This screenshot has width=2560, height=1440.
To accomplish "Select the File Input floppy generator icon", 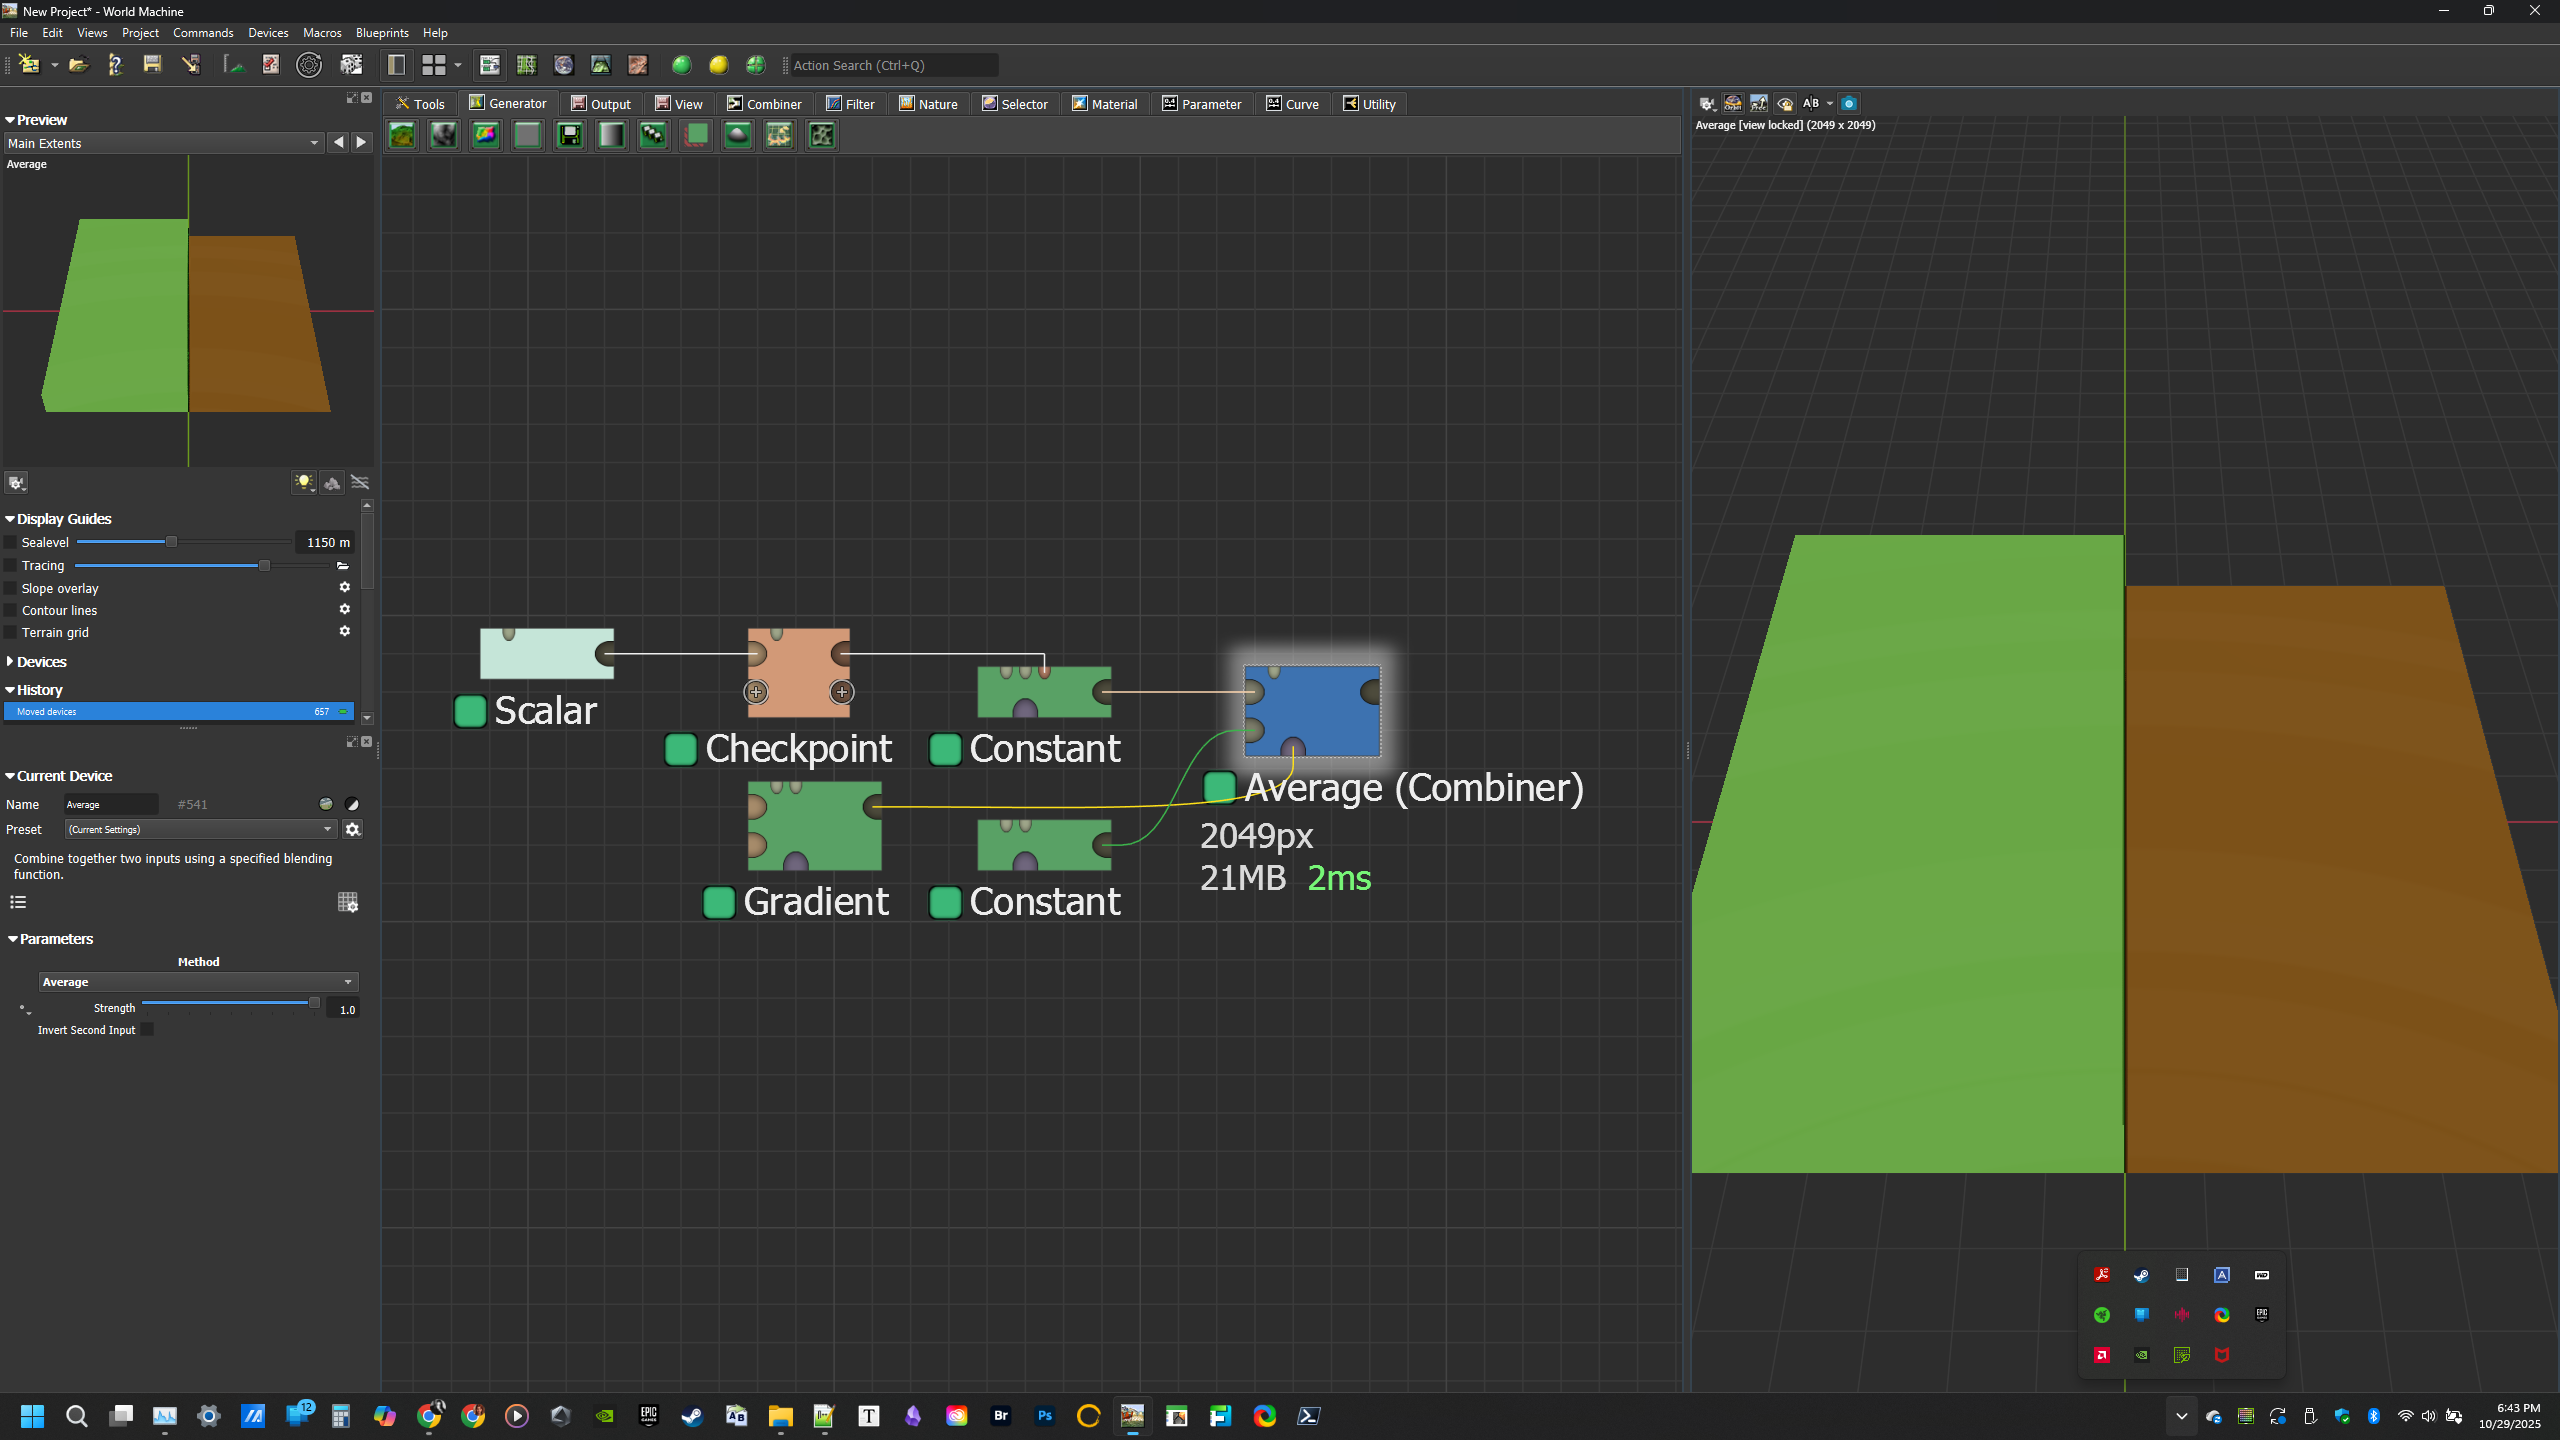I will point(570,135).
